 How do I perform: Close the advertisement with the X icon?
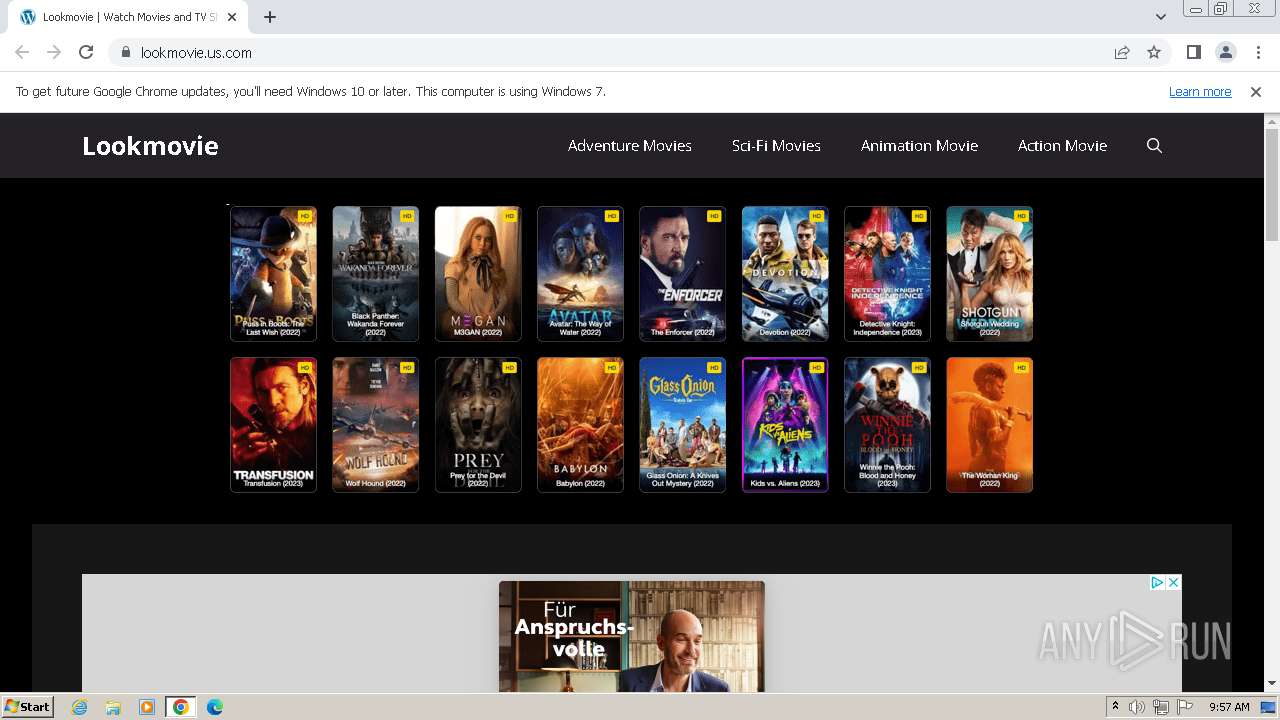point(1174,582)
